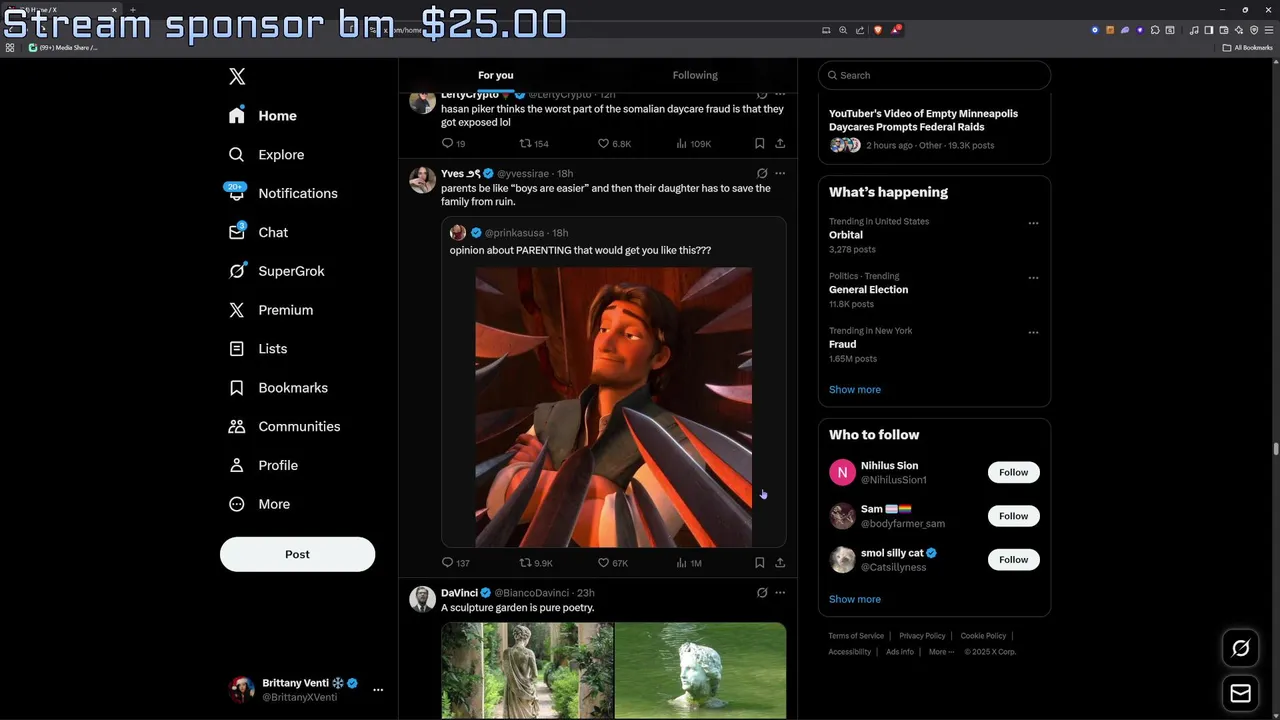Open more options on DaVinci post

tap(780, 592)
